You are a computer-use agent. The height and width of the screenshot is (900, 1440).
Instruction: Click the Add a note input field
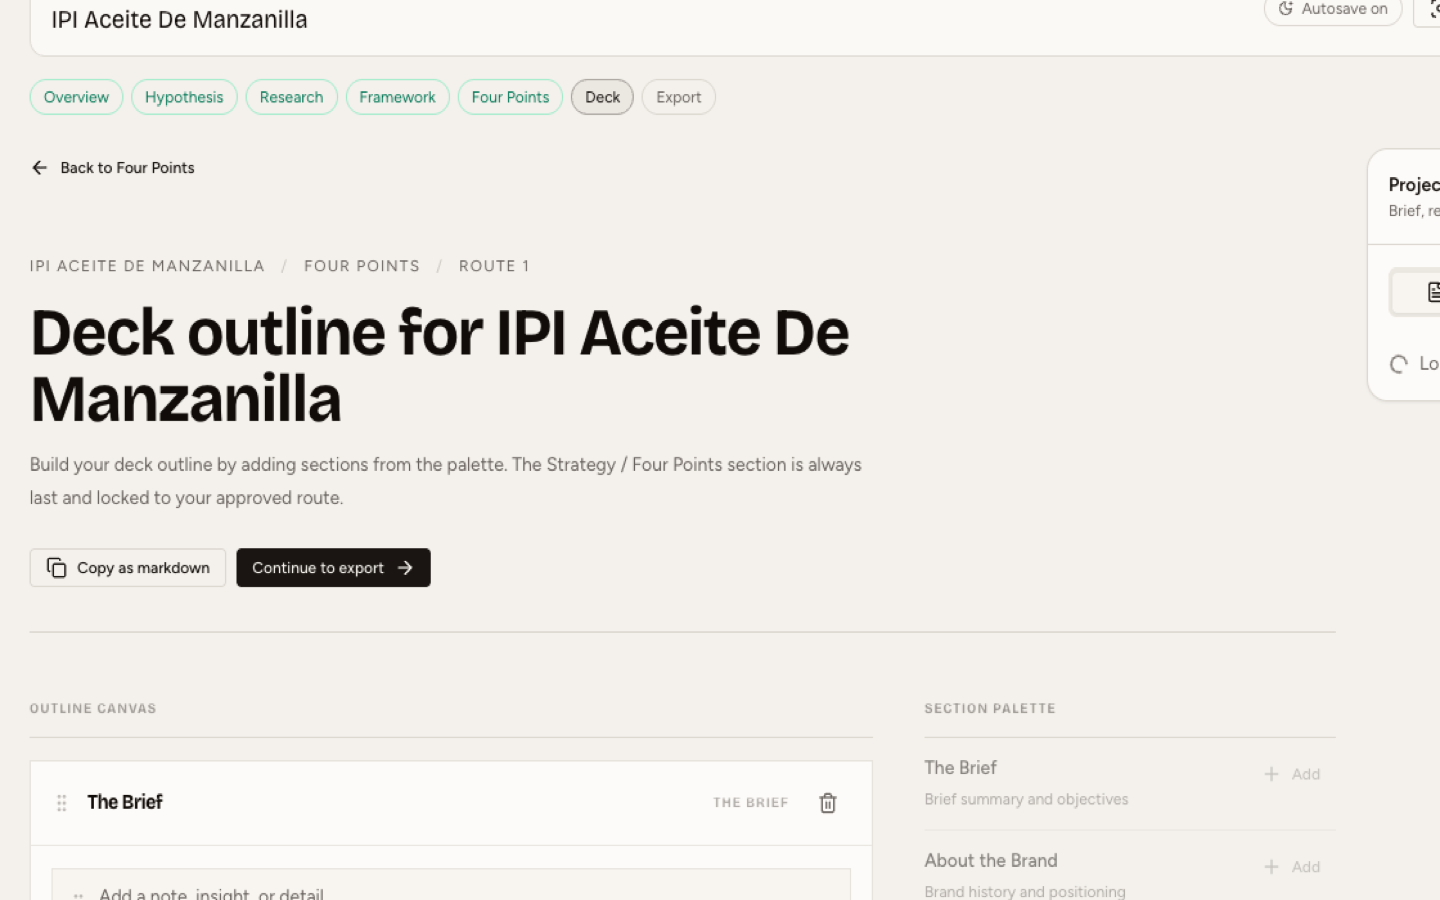[451, 885]
